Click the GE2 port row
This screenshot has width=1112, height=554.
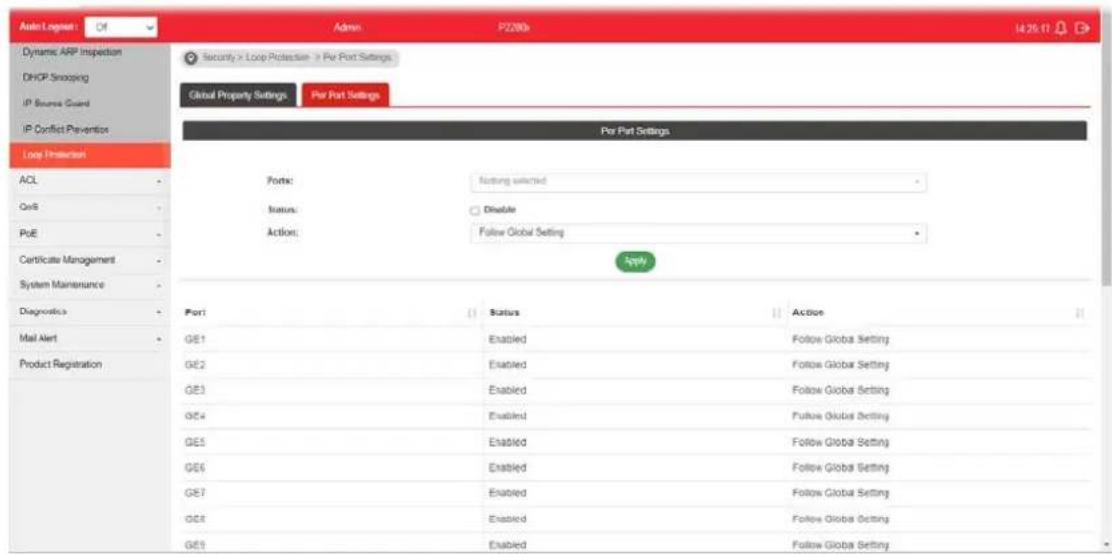point(635,365)
